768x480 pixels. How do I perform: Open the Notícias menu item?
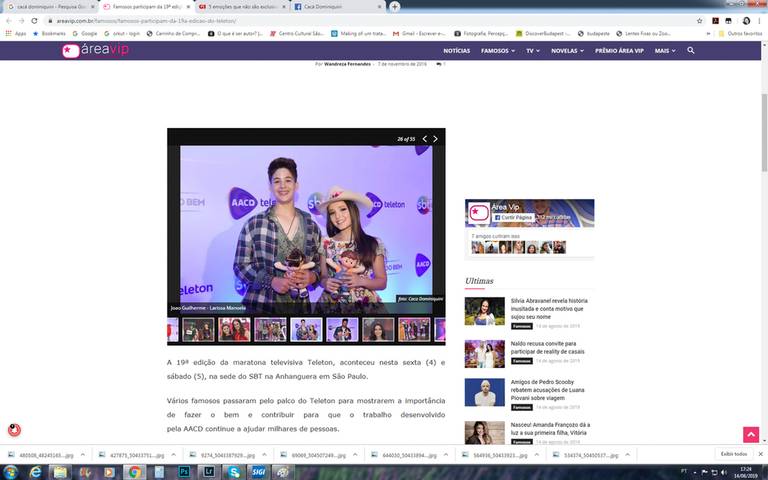[456, 51]
